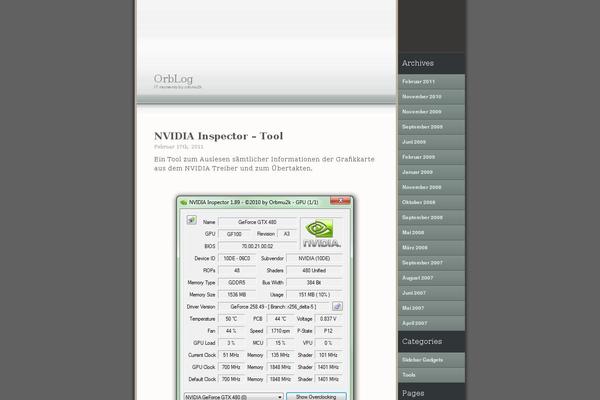Open the Februar 2011 archive
600x400 pixels.
431,82
